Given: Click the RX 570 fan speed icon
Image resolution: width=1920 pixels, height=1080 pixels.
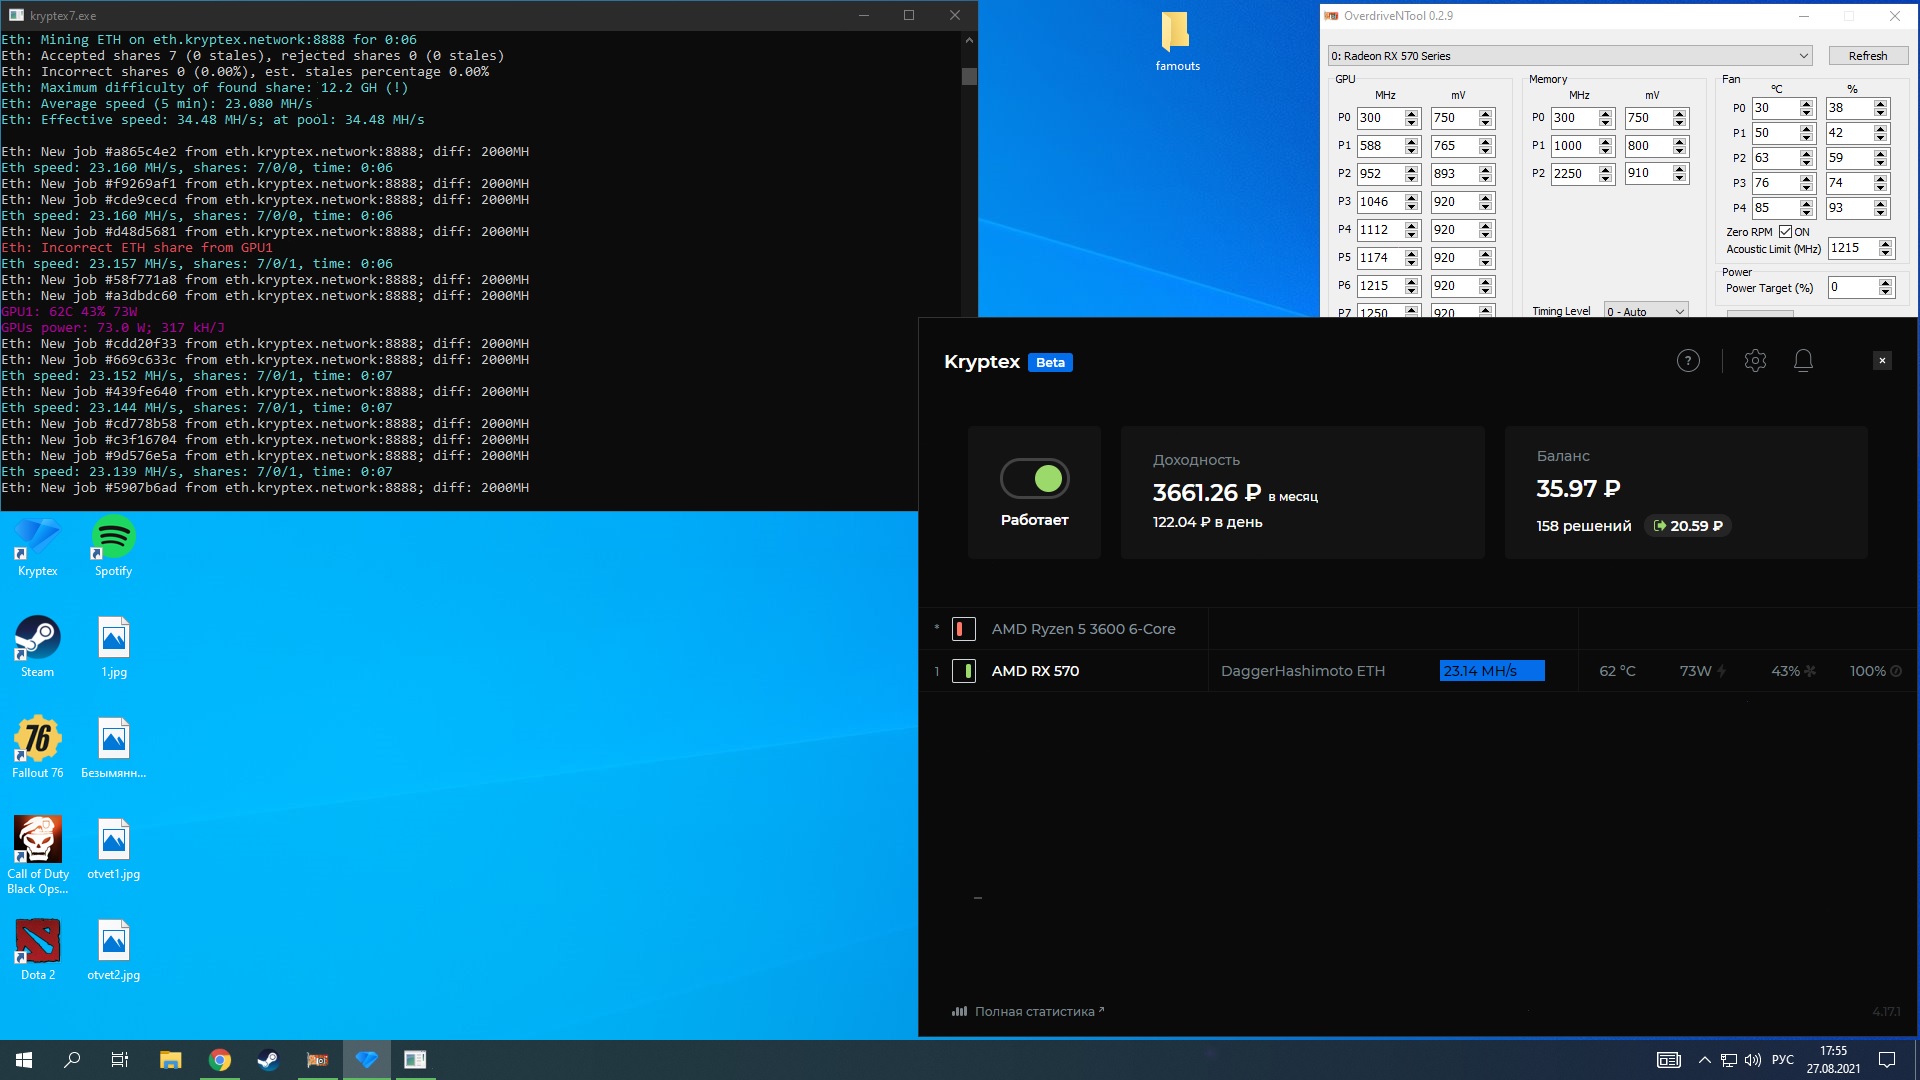Looking at the screenshot, I should point(1809,671).
